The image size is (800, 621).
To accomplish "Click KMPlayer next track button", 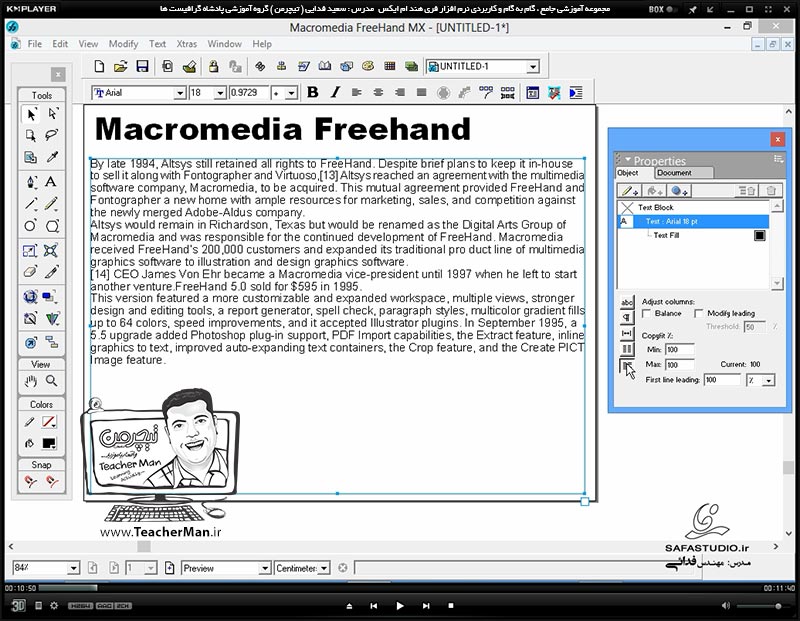I will pos(426,606).
